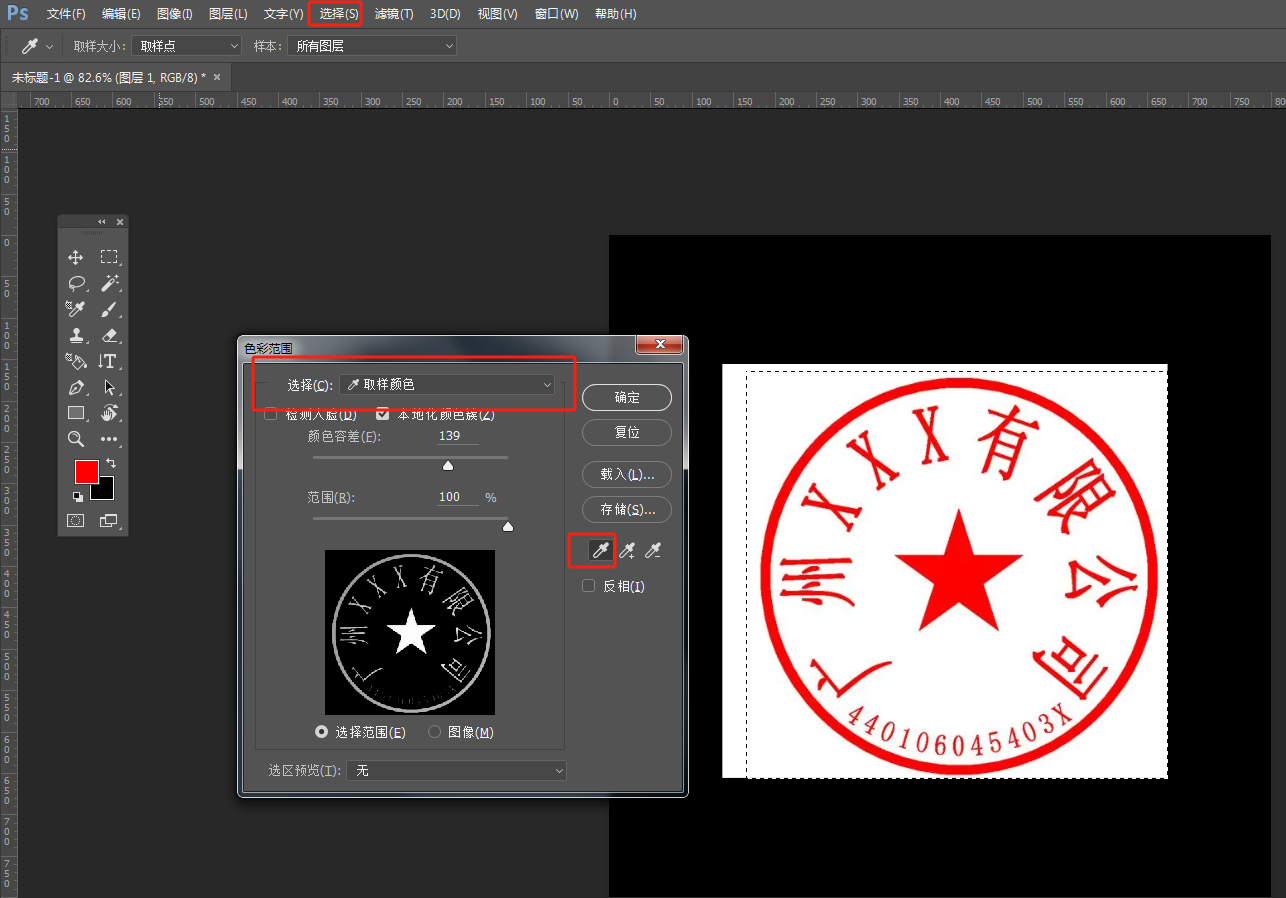Select the Lasso tool

76,283
